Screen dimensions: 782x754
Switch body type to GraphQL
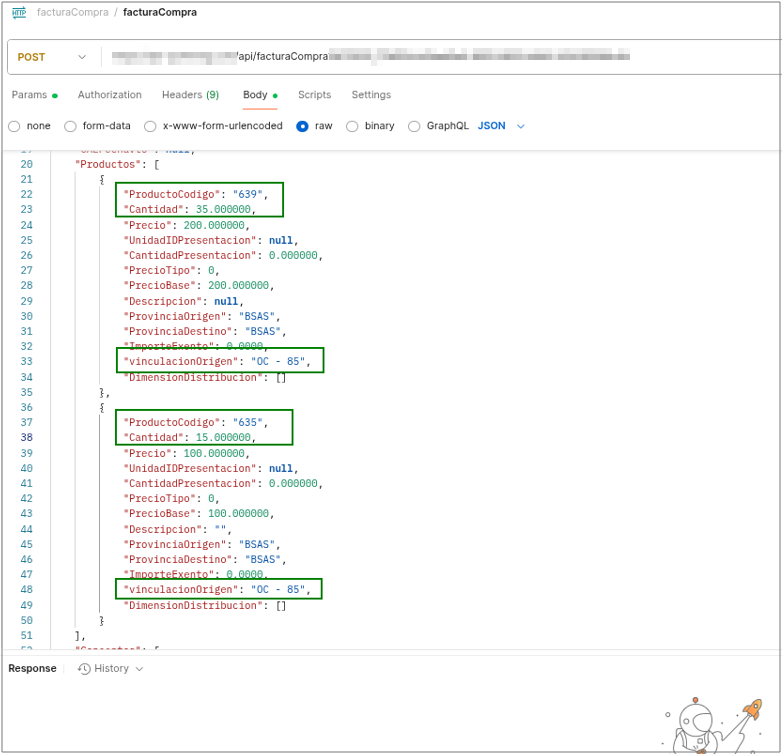tap(414, 126)
